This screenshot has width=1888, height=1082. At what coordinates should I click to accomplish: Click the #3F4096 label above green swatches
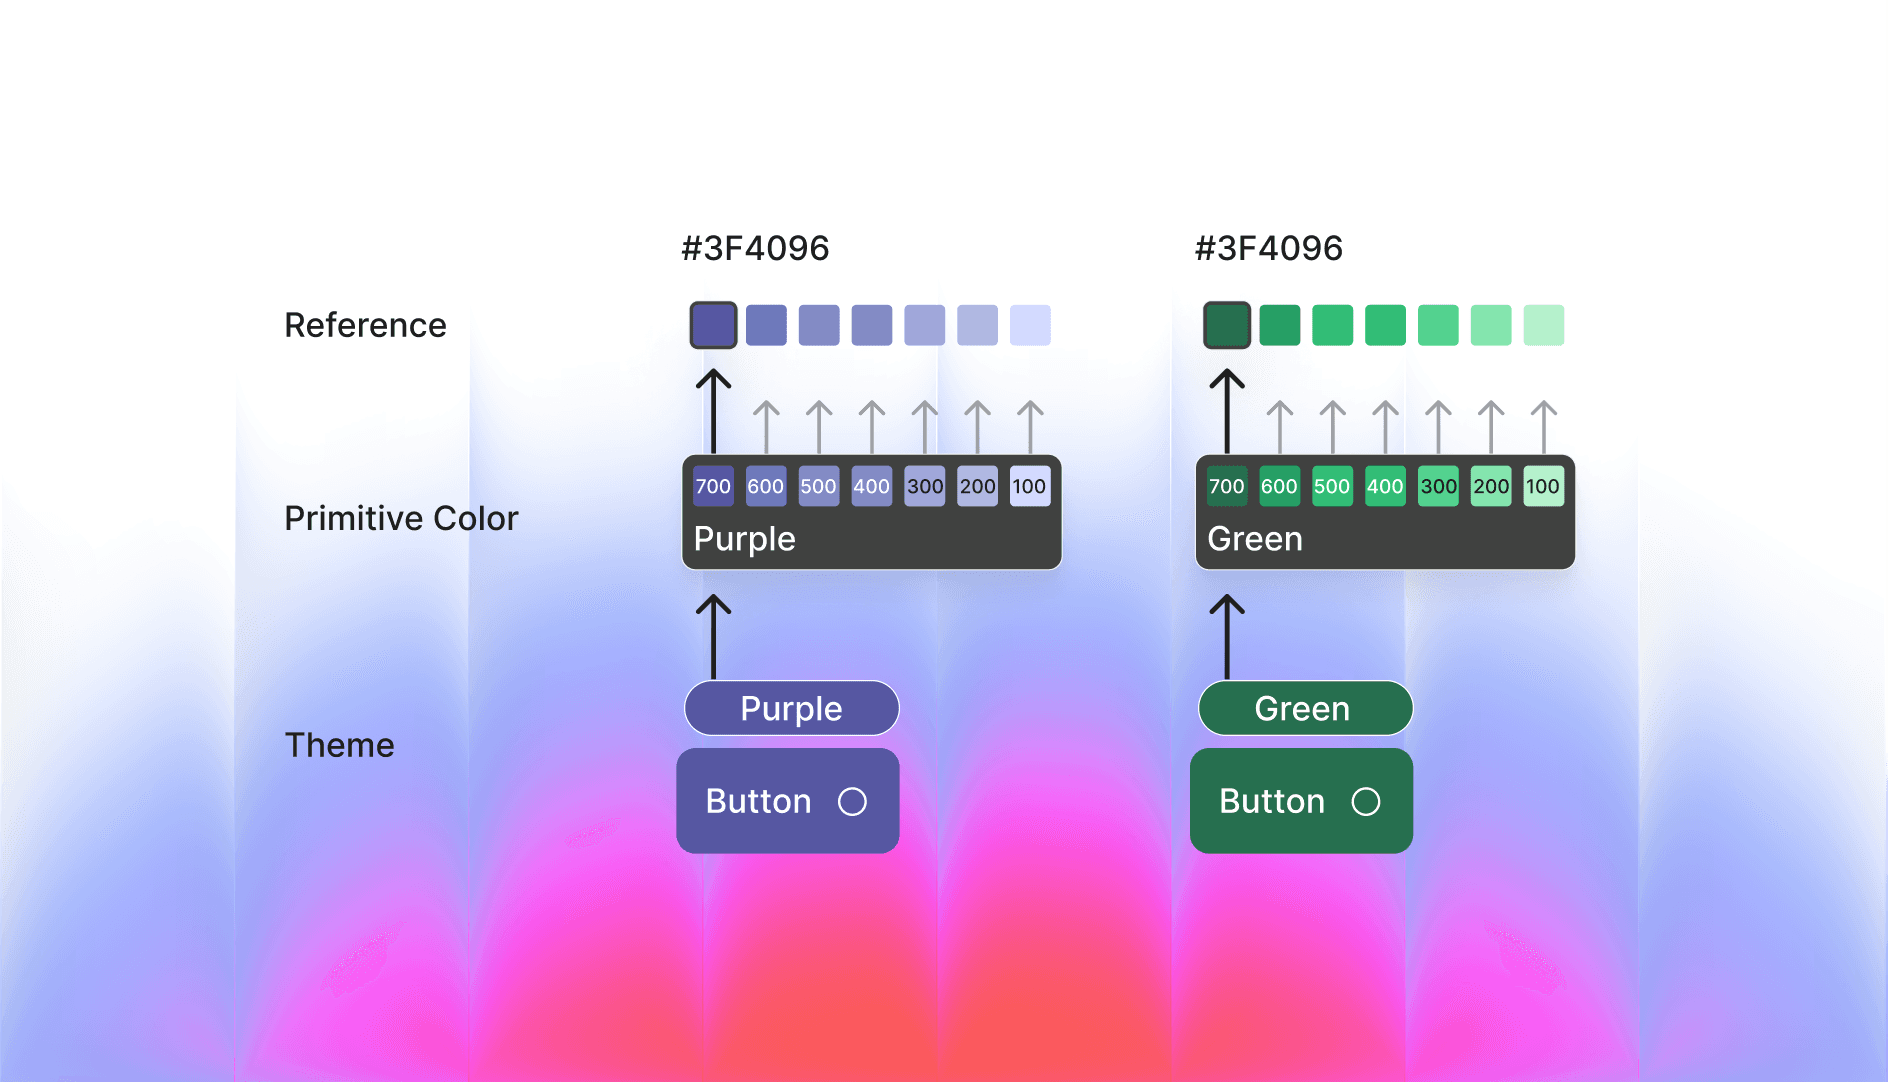pos(1269,248)
